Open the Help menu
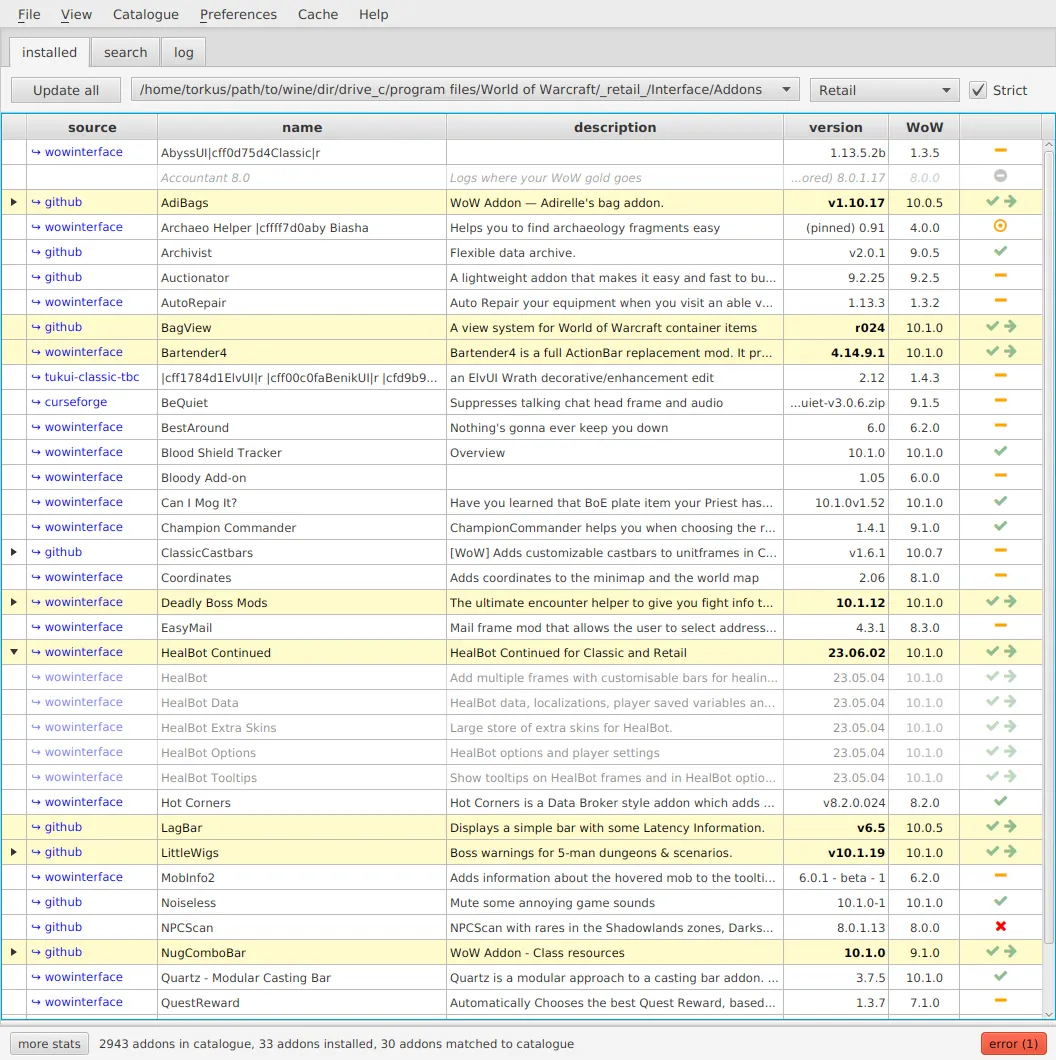 coord(373,14)
